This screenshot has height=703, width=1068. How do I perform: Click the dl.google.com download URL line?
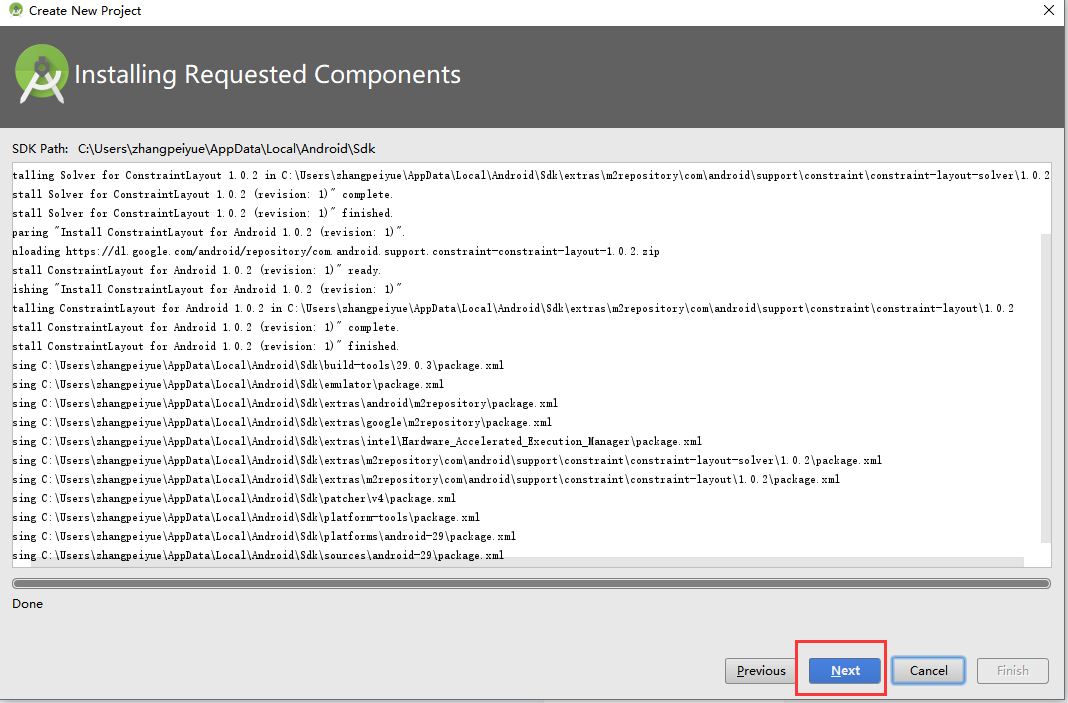point(336,251)
